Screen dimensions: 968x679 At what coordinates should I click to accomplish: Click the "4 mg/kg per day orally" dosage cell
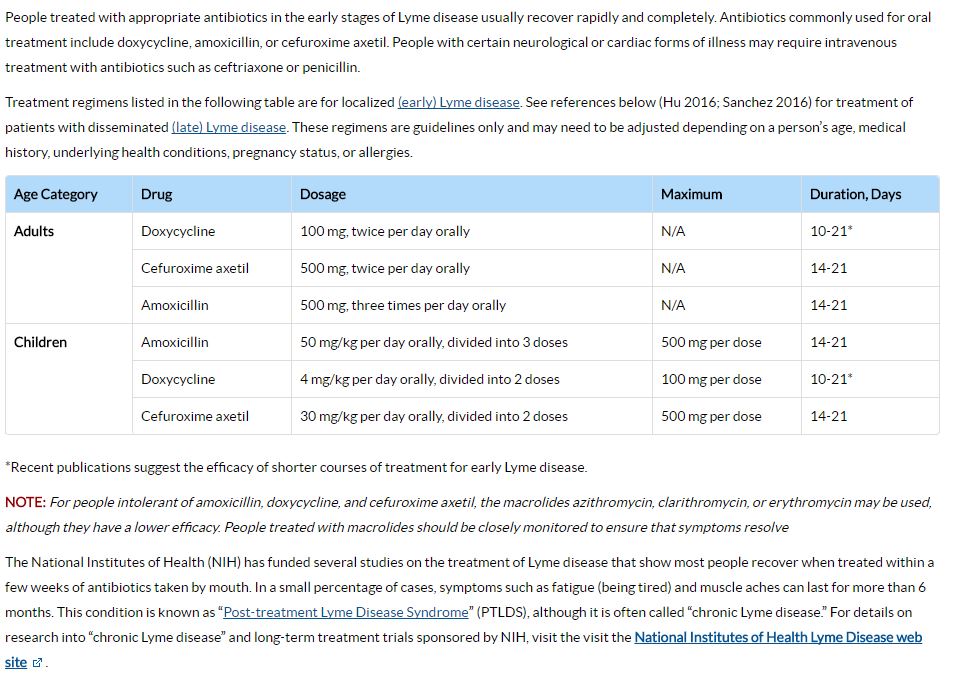coord(430,379)
